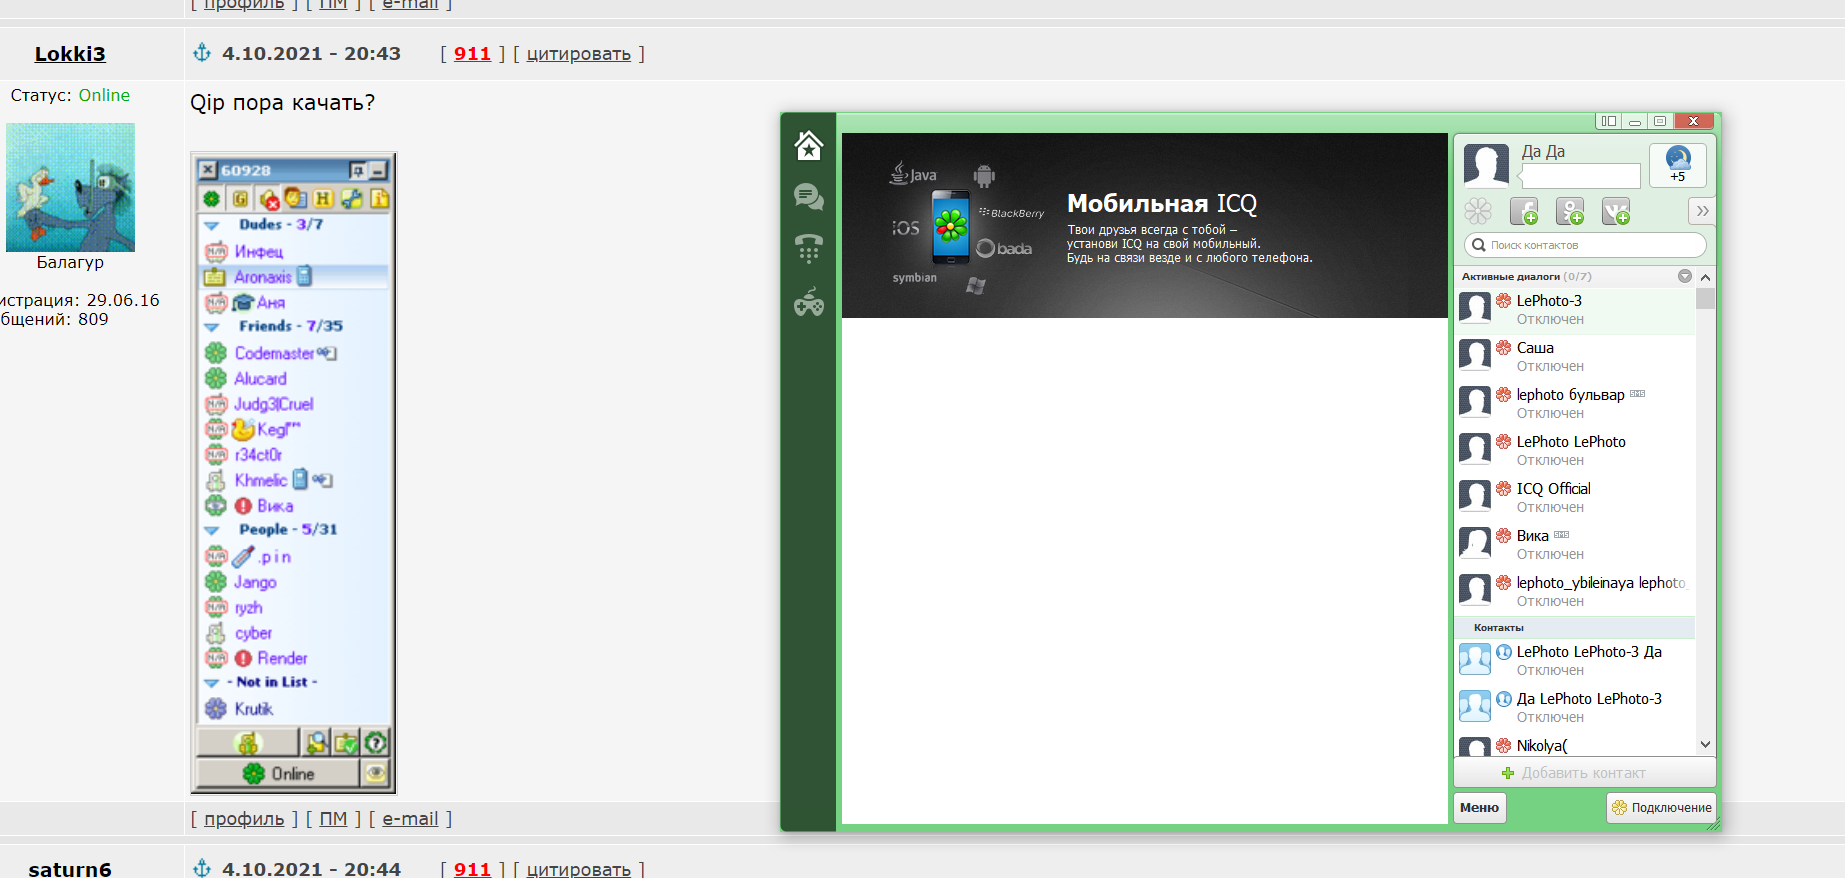Focus the Поиск контактов search field

coord(1585,245)
